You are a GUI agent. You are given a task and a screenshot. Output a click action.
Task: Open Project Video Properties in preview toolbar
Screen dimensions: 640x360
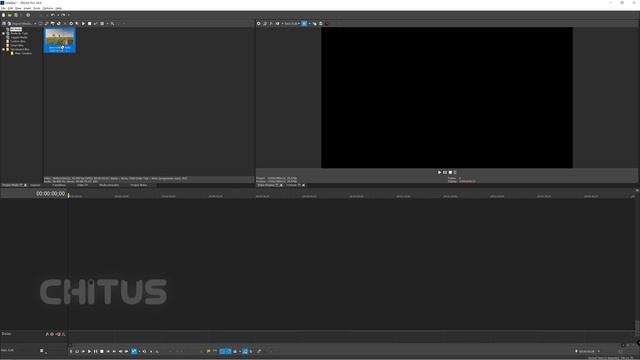[x=258, y=24]
